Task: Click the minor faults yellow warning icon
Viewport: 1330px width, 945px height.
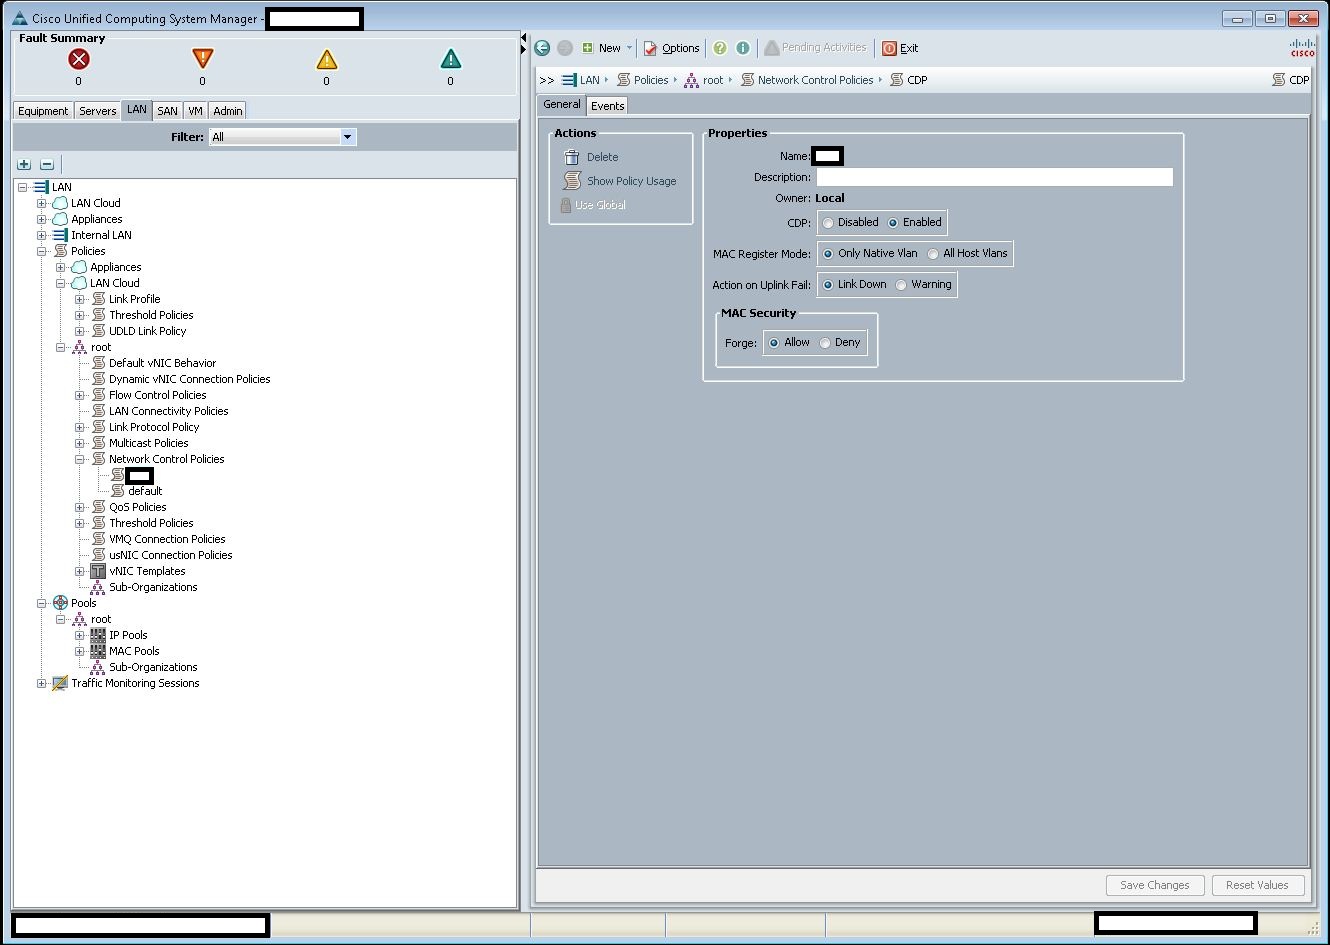Action: 326,60
